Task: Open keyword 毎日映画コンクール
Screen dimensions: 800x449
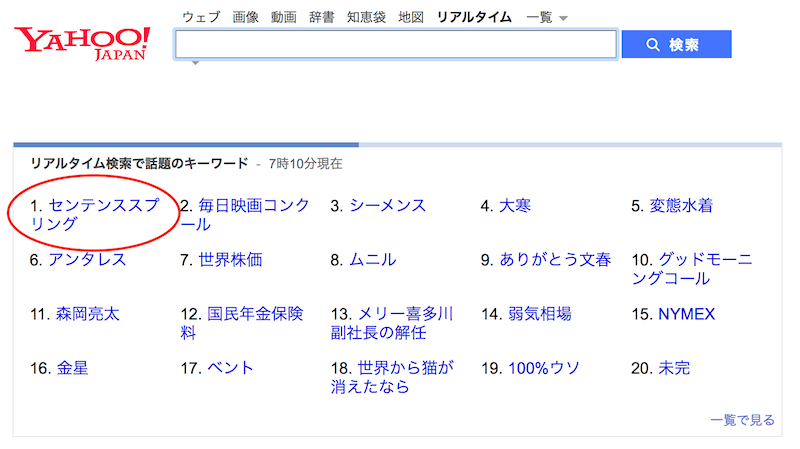Action: click(245, 214)
